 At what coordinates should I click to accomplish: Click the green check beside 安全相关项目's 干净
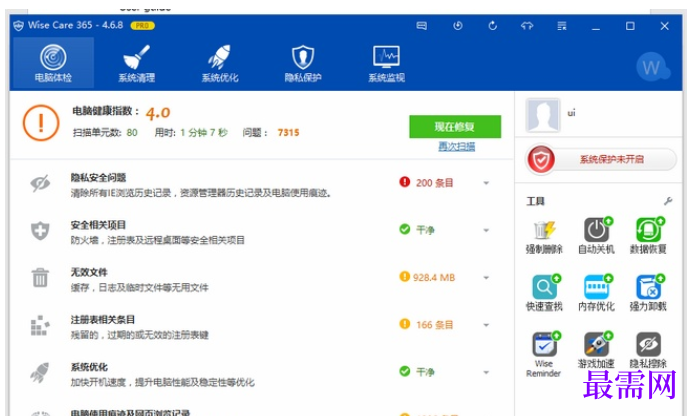tap(405, 229)
